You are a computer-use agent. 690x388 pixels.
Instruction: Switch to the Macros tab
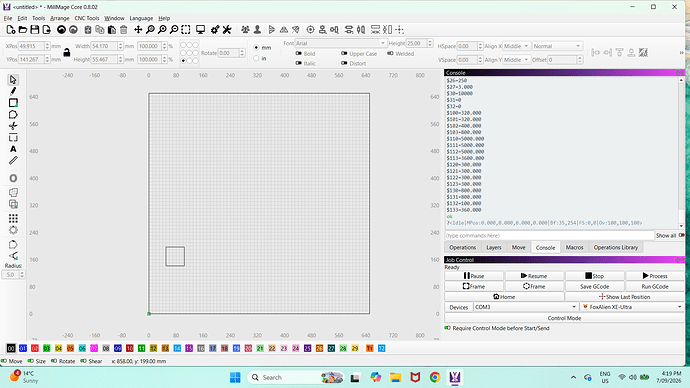574,247
